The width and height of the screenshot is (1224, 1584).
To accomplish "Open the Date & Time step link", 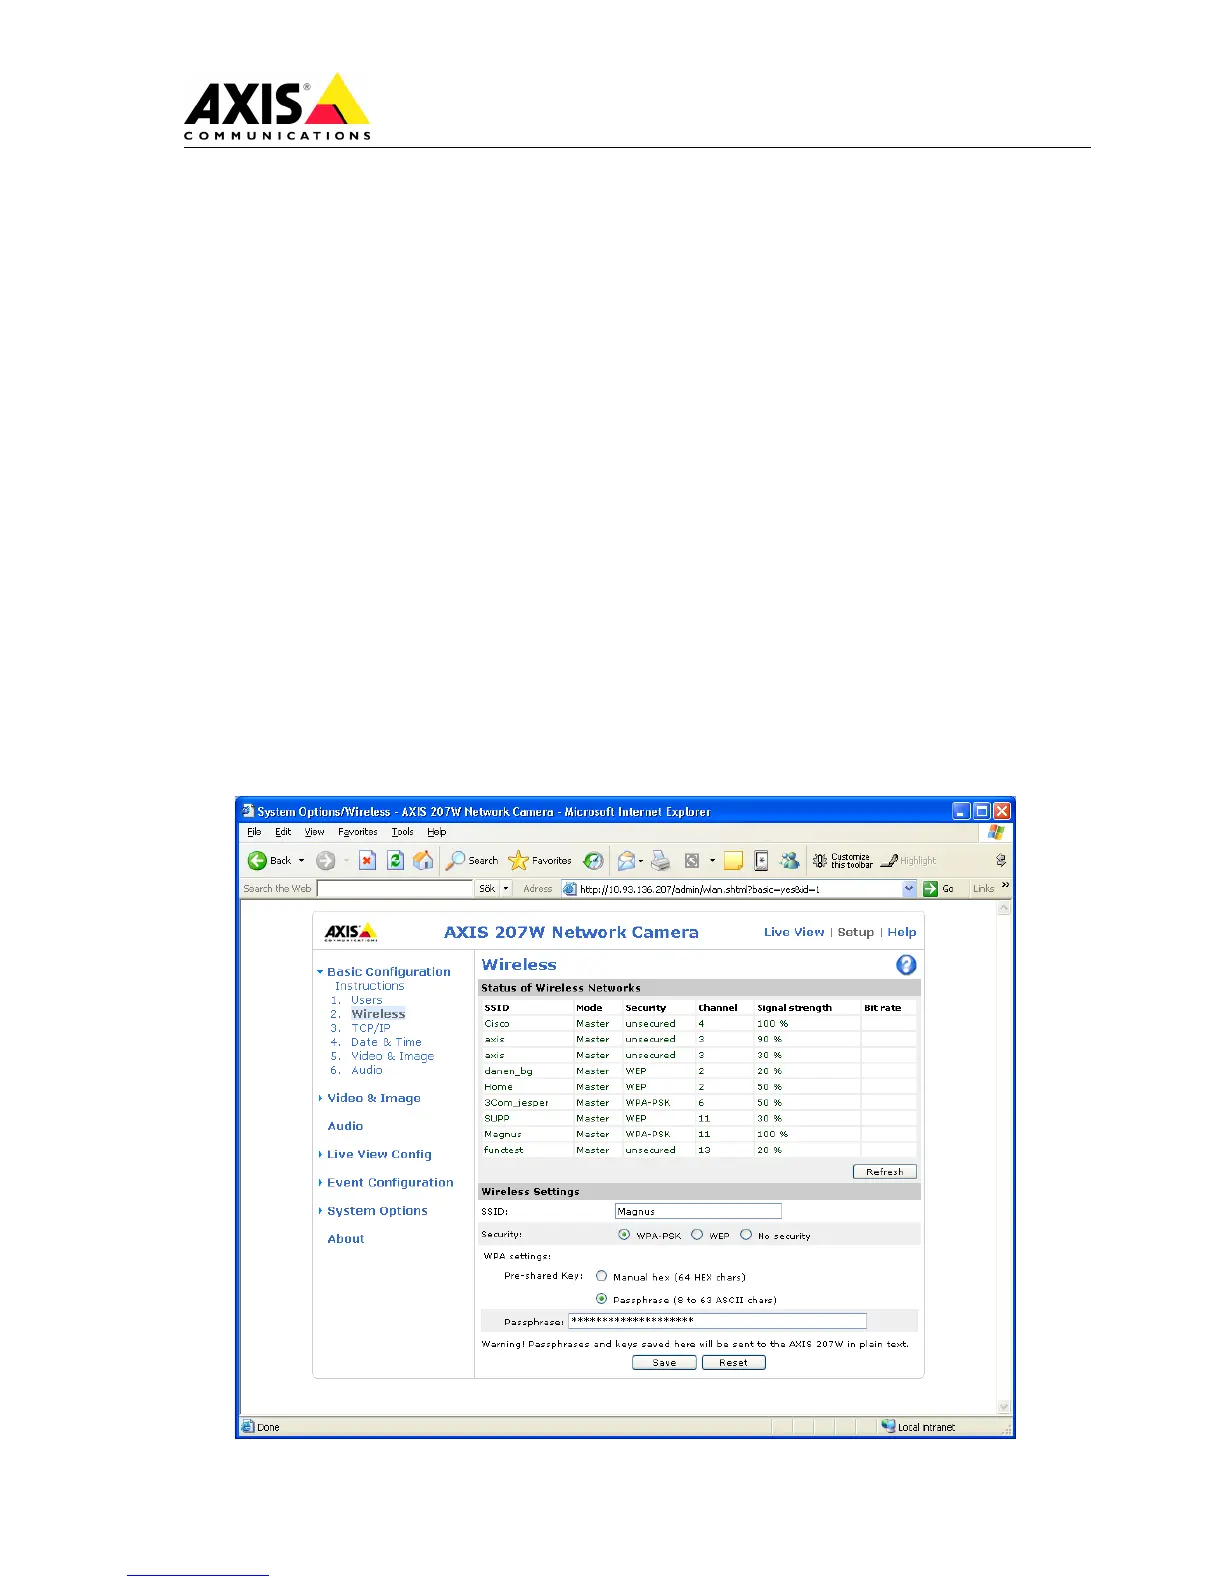I will (x=386, y=1042).
